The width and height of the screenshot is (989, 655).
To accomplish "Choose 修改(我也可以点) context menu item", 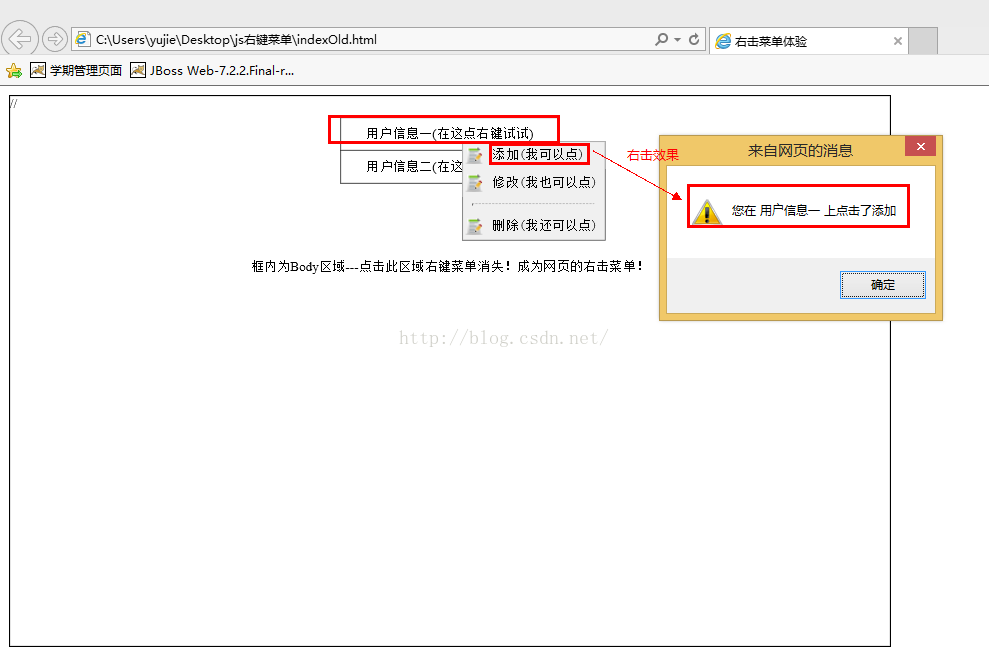I will [x=544, y=182].
